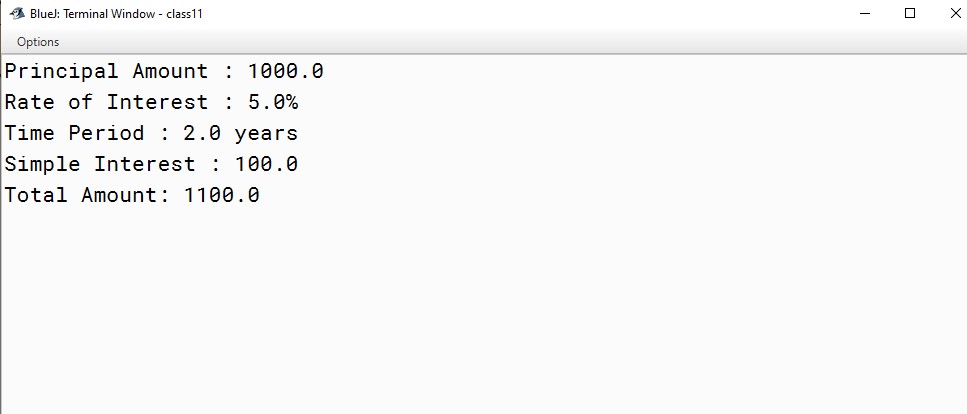The height and width of the screenshot is (414, 967).
Task: Click the word 'Interest' in the rate line
Action: [x=157, y=102]
